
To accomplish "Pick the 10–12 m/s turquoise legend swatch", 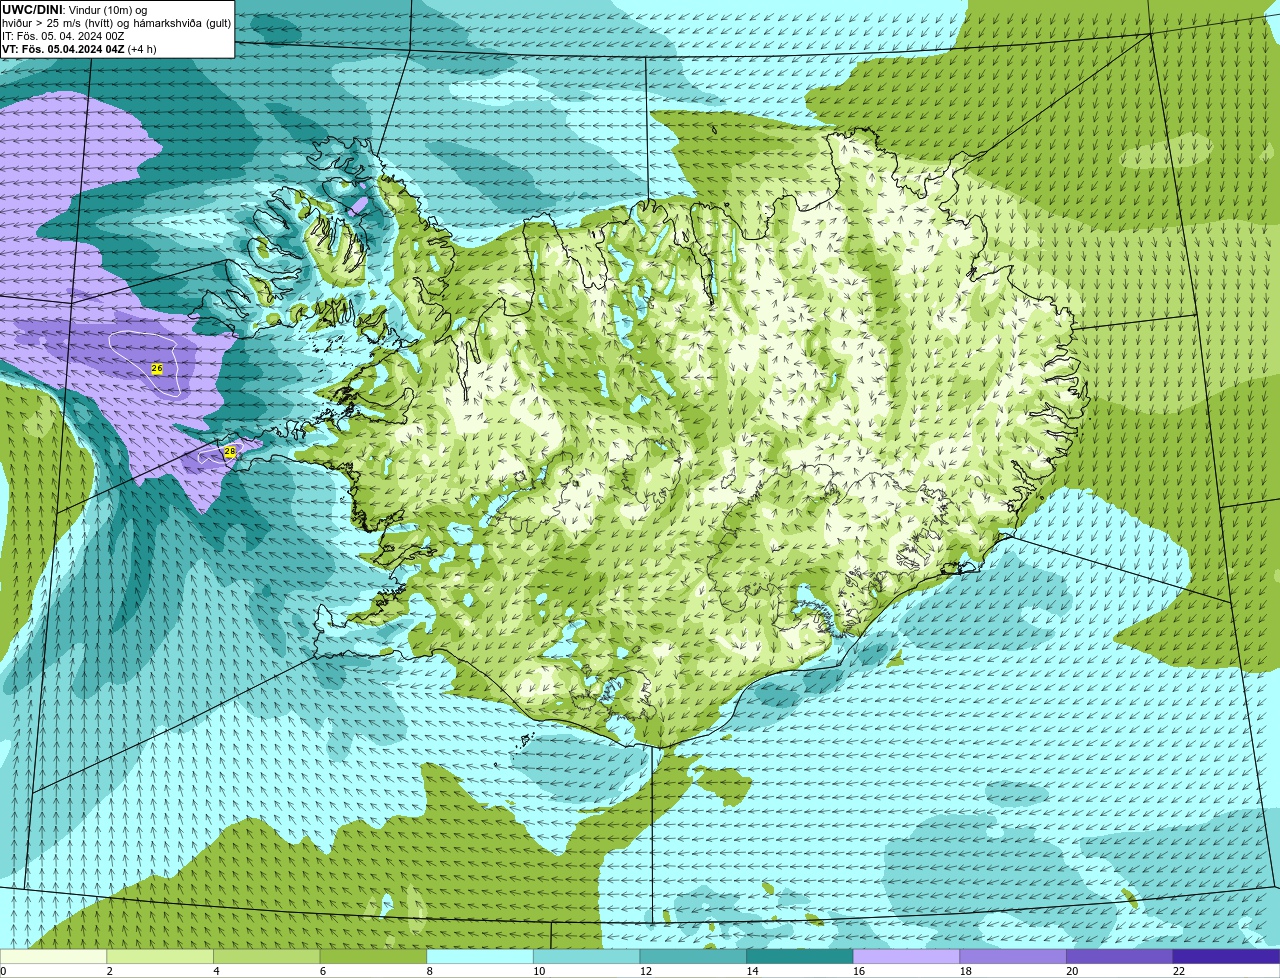I will (x=586, y=956).
